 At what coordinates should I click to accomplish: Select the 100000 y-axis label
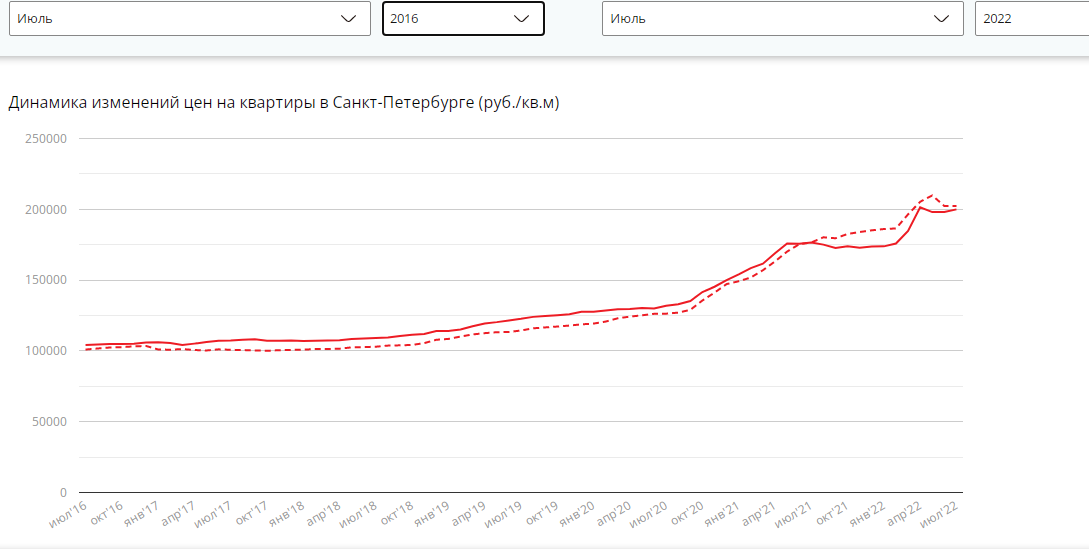tap(44, 351)
